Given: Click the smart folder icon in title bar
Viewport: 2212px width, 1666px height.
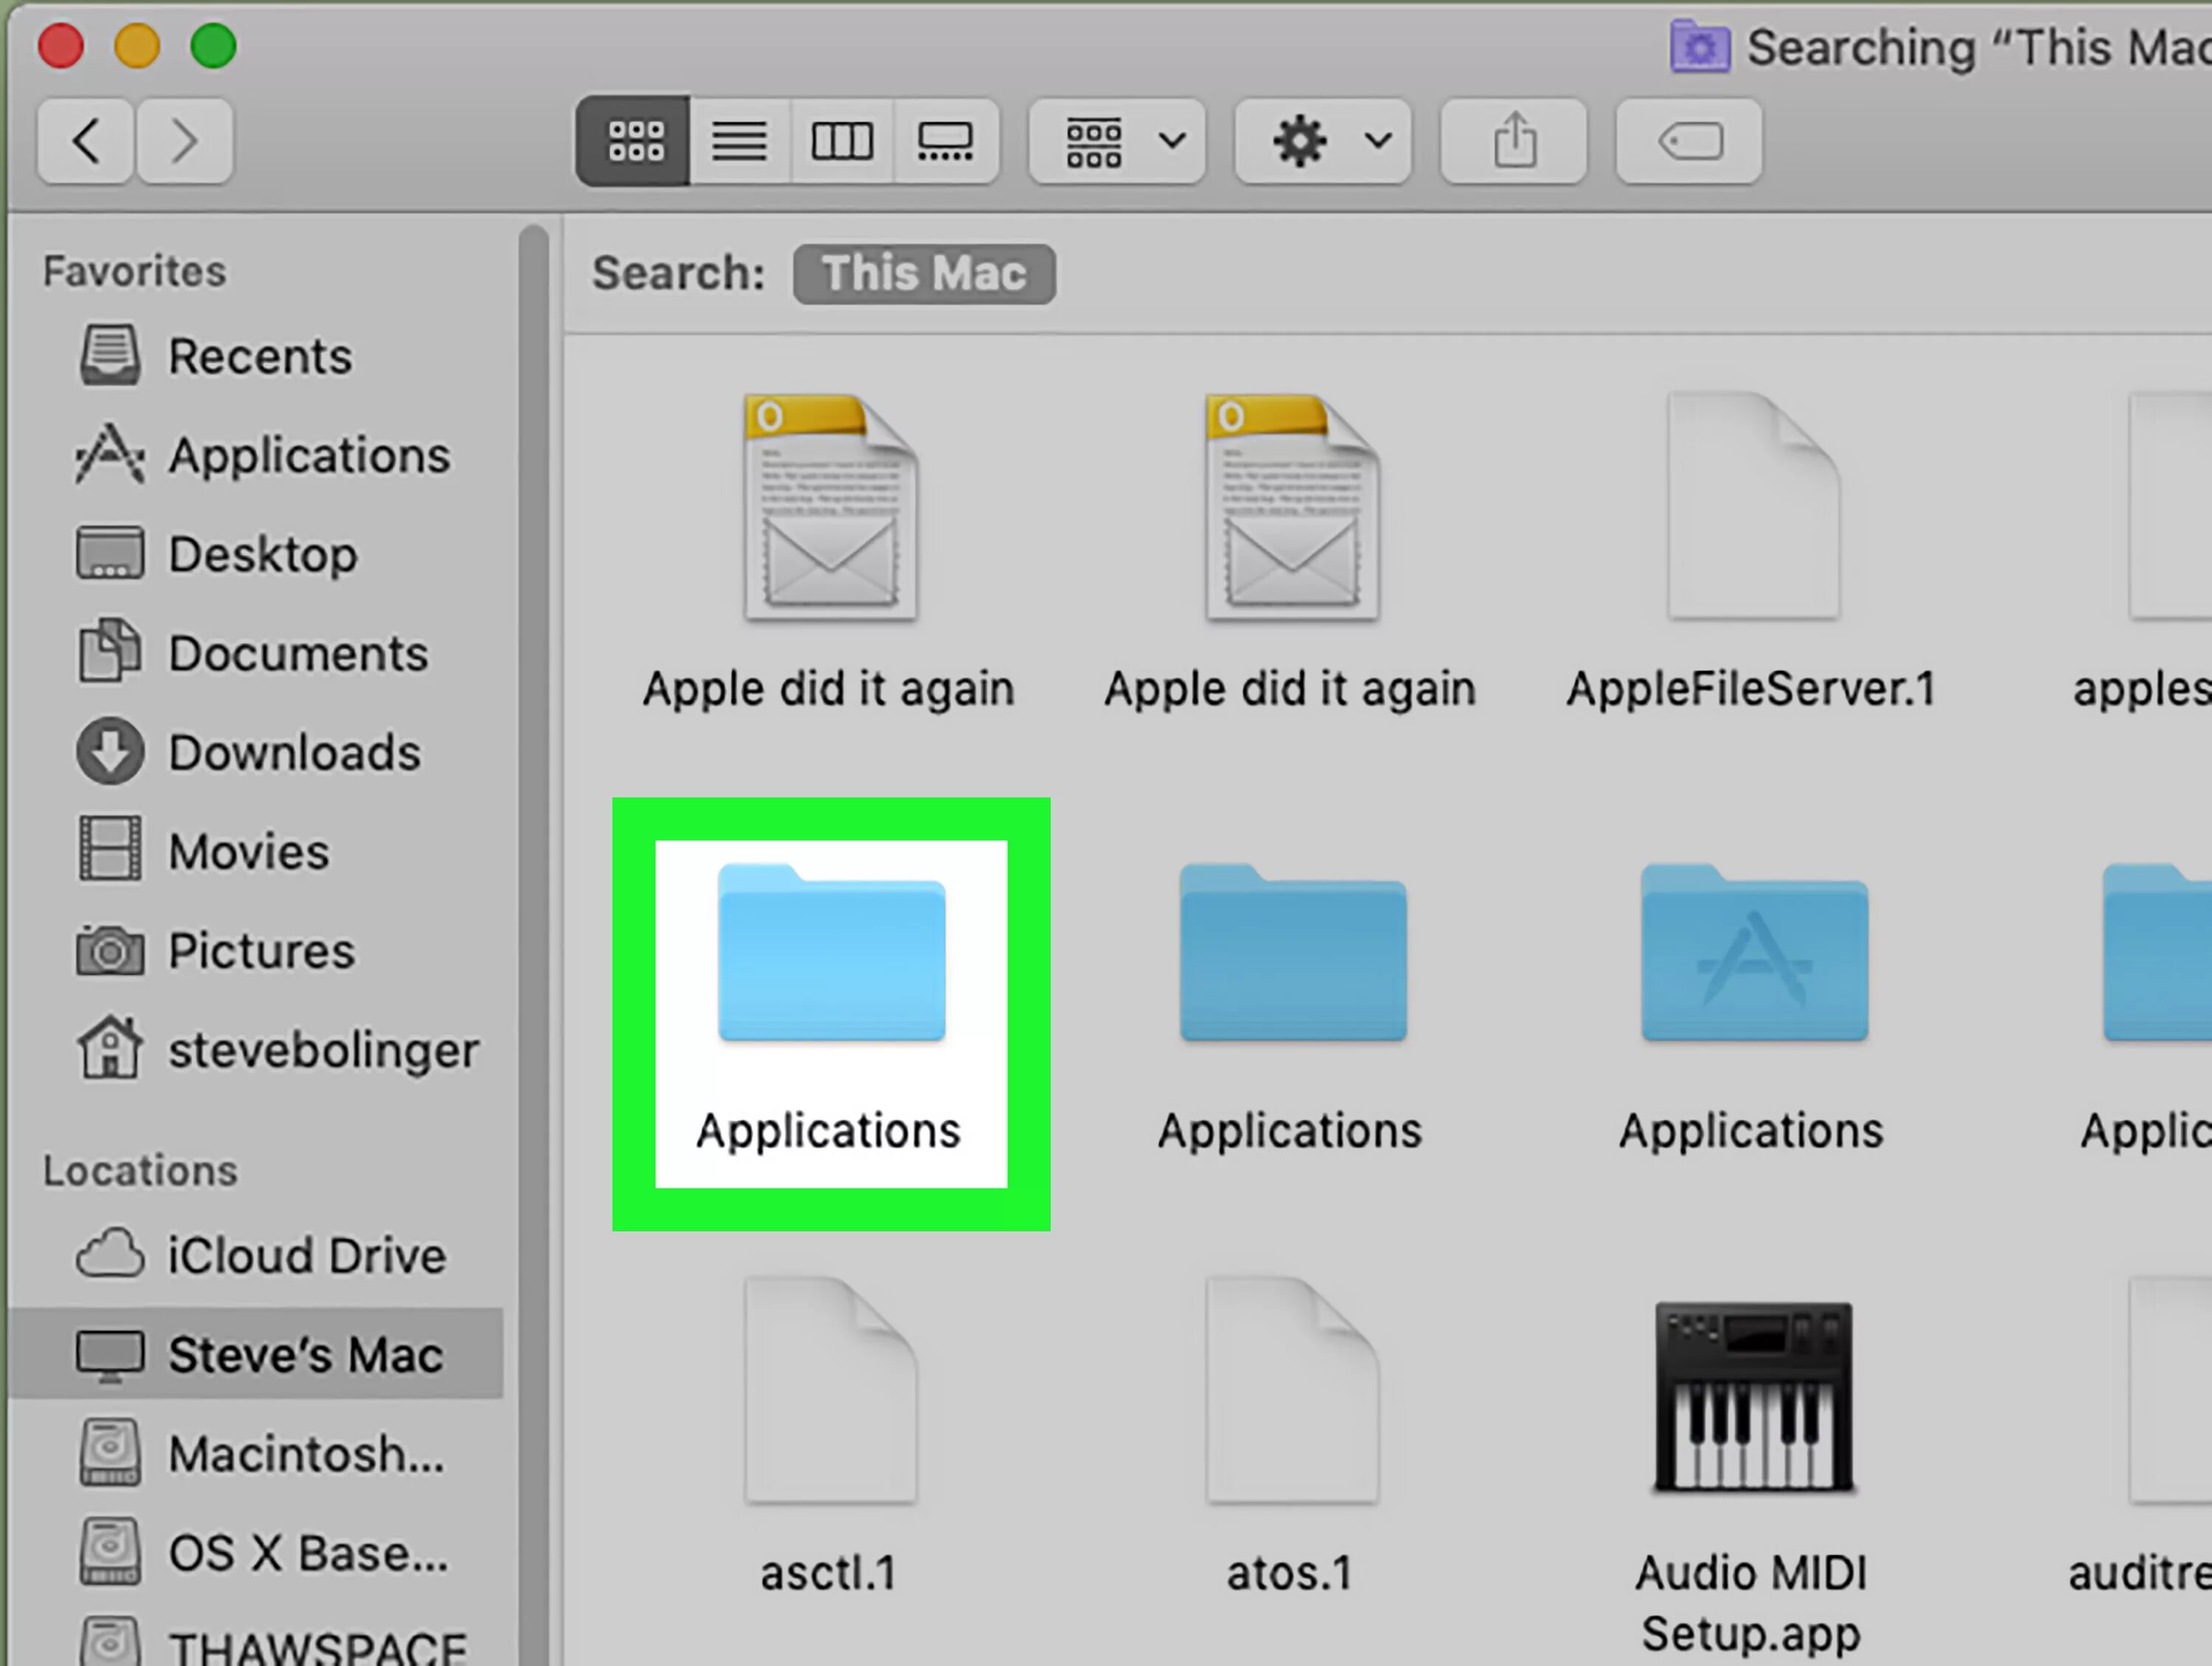Looking at the screenshot, I should pos(1700,46).
